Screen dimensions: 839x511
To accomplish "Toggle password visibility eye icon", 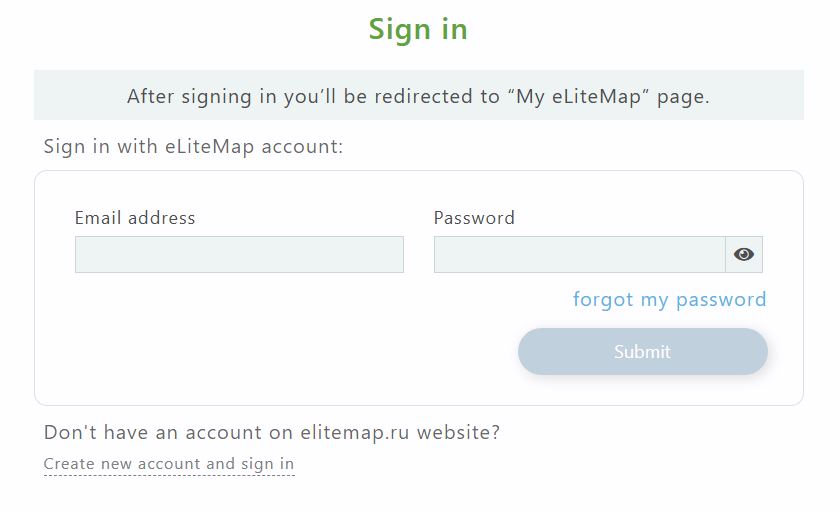I will pyautogui.click(x=744, y=254).
